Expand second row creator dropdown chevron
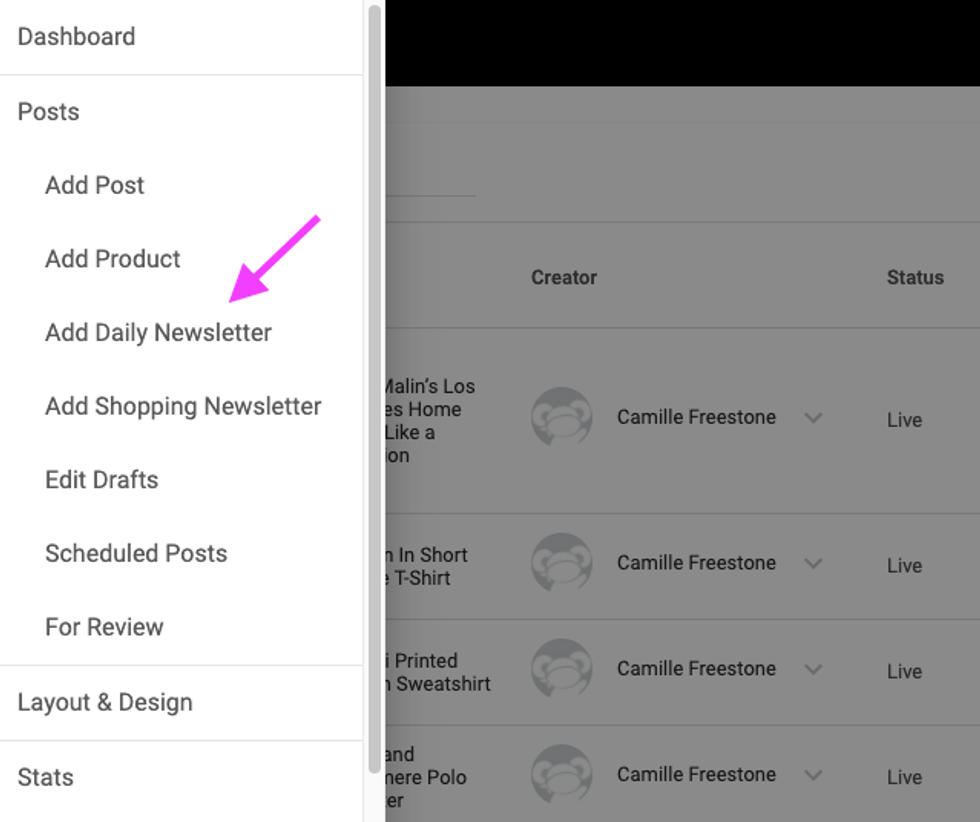This screenshot has height=822, width=980. tap(813, 564)
